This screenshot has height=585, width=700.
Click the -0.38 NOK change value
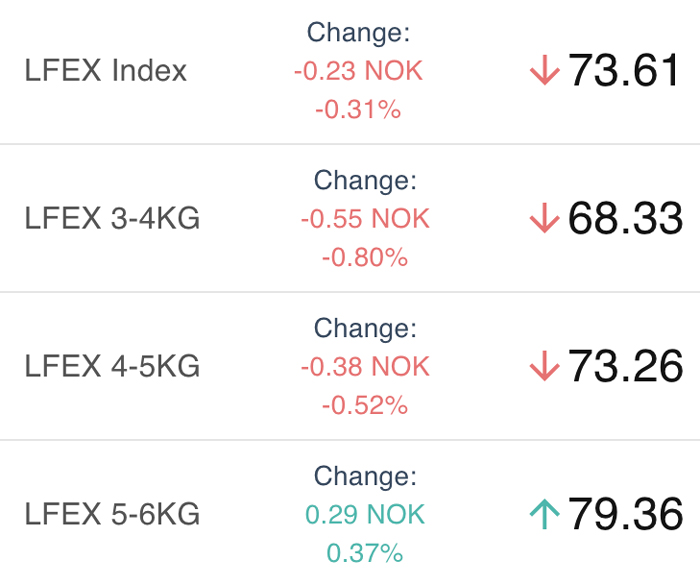tap(365, 367)
